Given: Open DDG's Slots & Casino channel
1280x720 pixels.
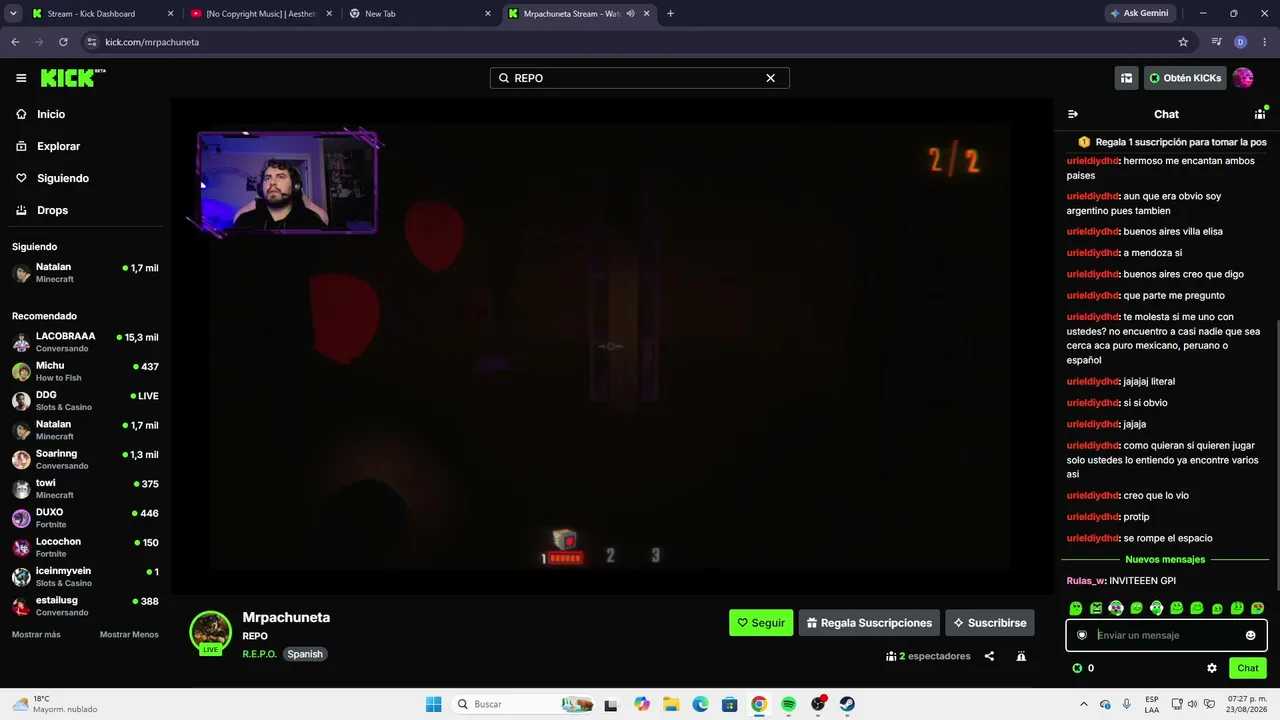Looking at the screenshot, I should pyautogui.click(x=85, y=401).
